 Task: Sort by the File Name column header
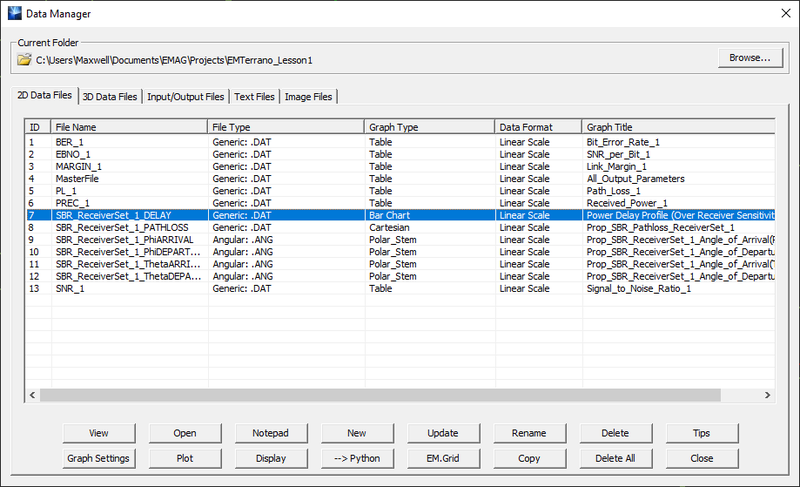click(x=130, y=127)
